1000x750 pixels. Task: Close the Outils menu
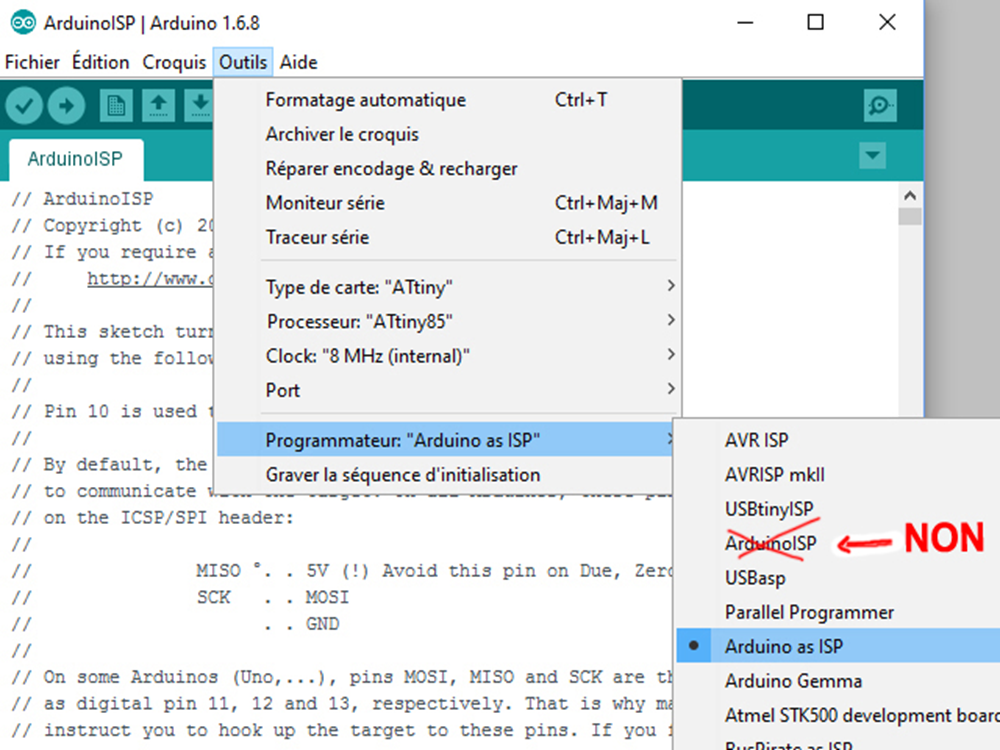click(x=243, y=62)
